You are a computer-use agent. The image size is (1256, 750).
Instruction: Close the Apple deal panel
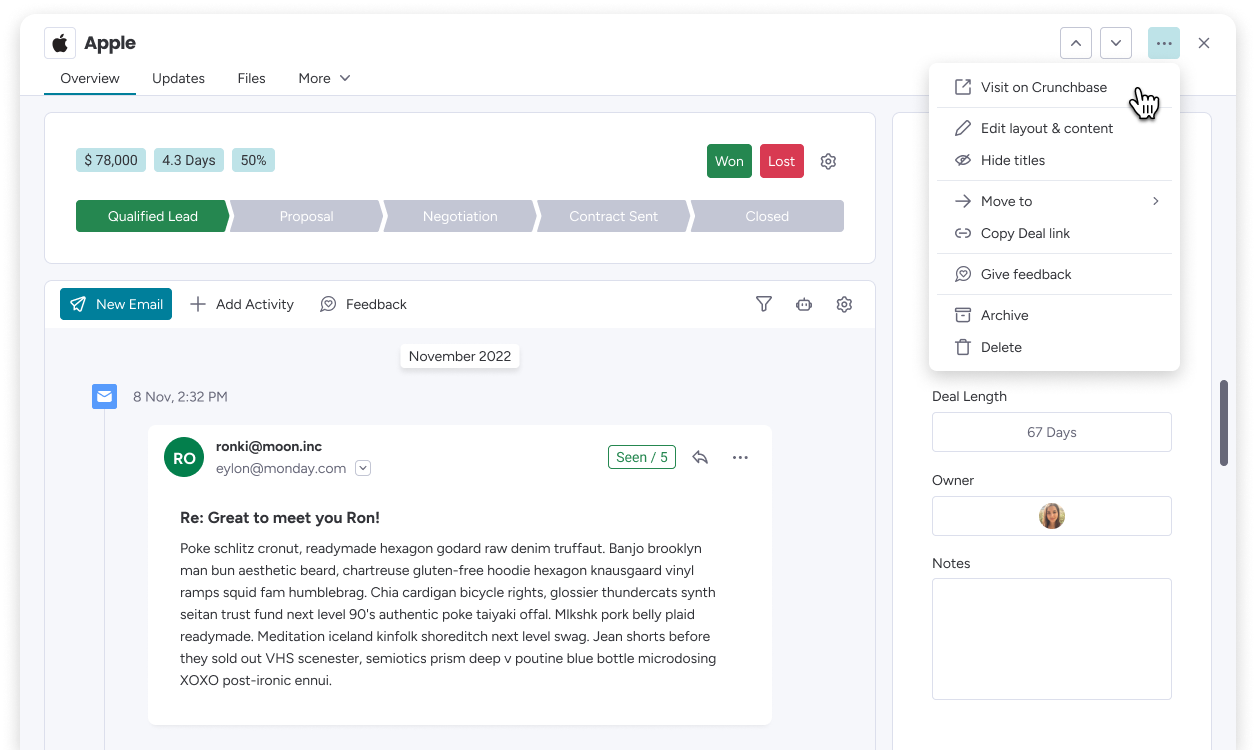1204,43
